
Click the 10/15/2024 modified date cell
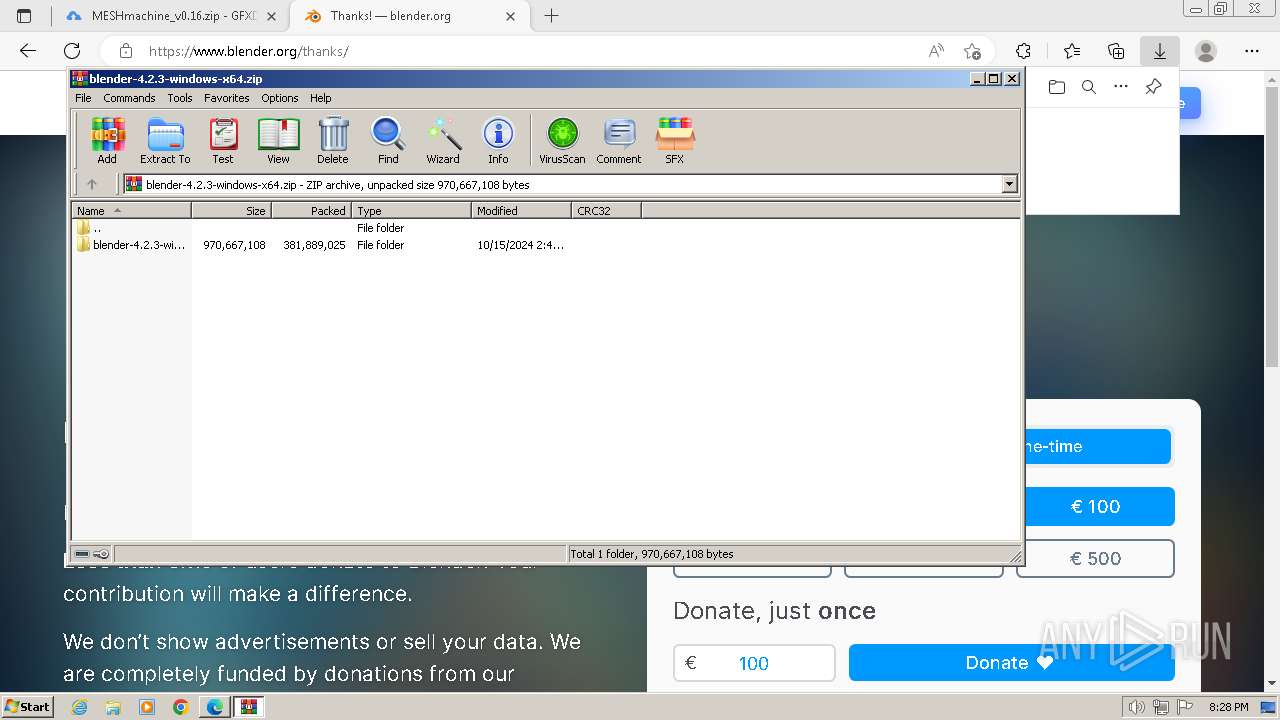click(520, 245)
